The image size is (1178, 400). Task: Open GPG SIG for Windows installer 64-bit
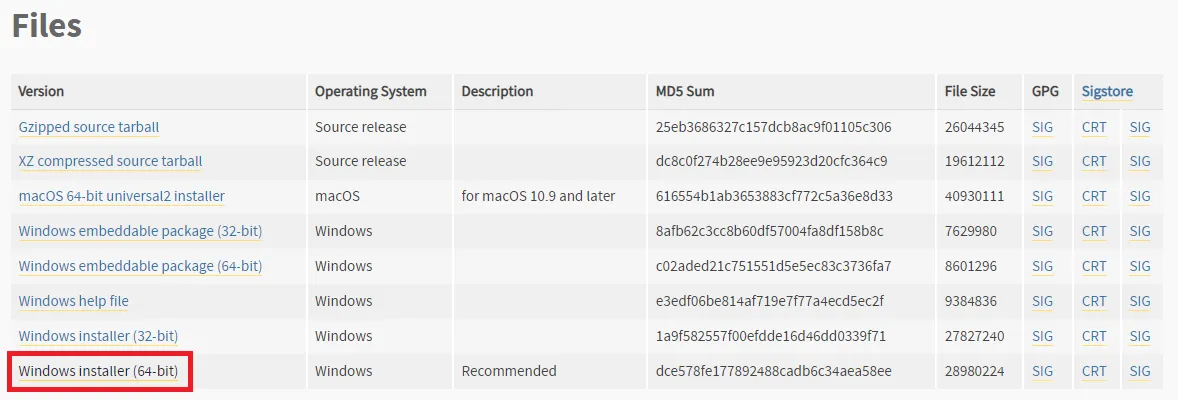[1042, 371]
